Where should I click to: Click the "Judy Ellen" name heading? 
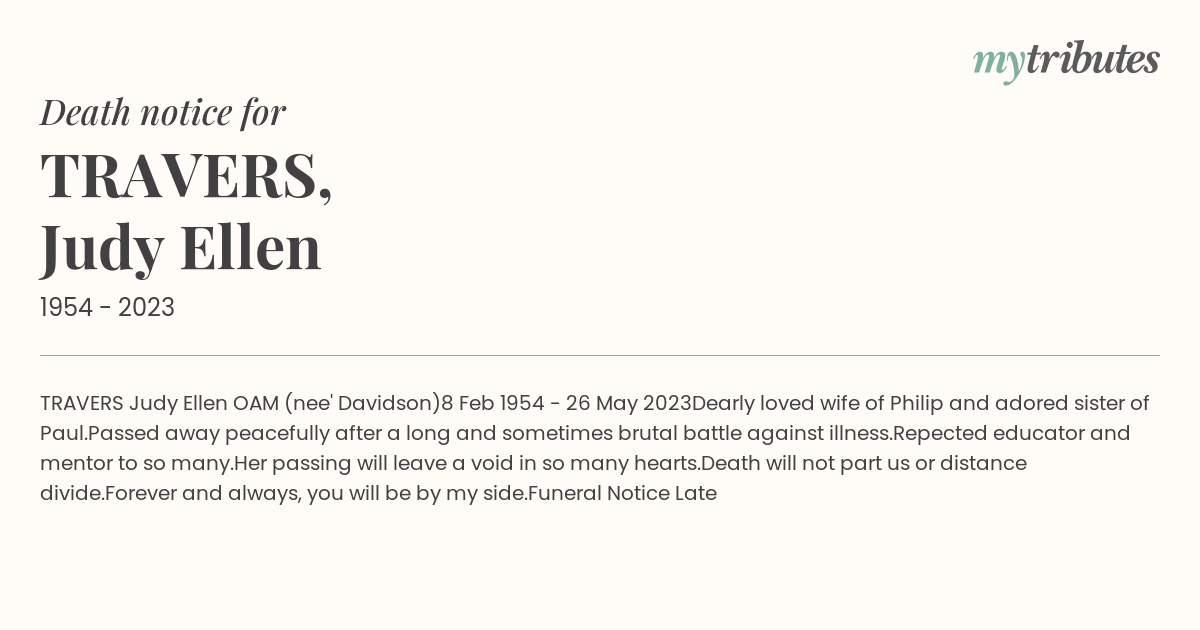[x=181, y=248]
